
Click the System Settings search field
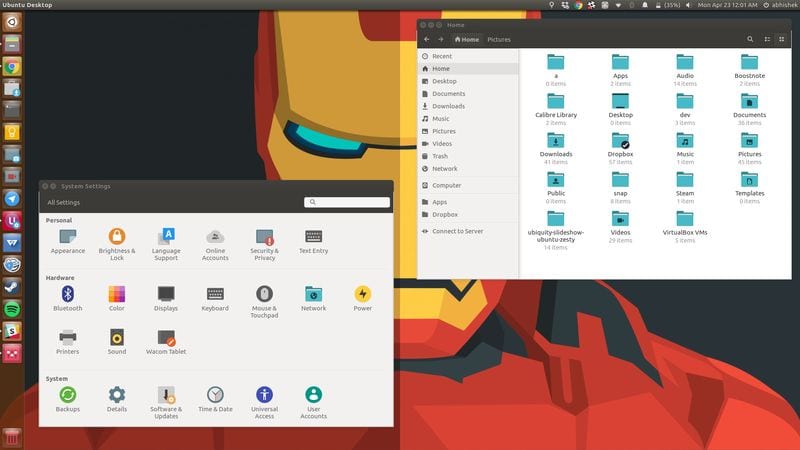click(x=347, y=202)
